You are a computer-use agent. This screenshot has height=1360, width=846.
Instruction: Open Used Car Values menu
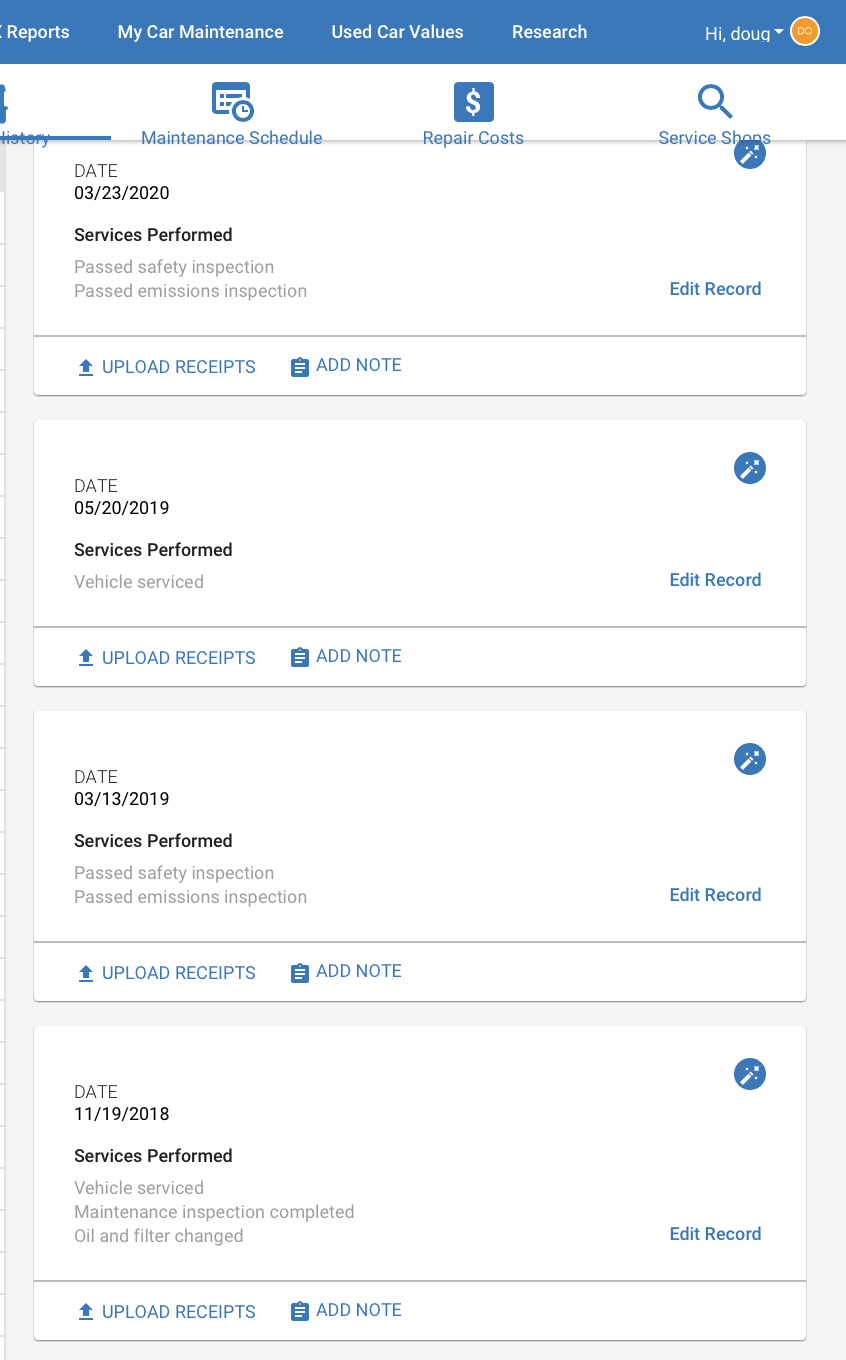pos(397,32)
